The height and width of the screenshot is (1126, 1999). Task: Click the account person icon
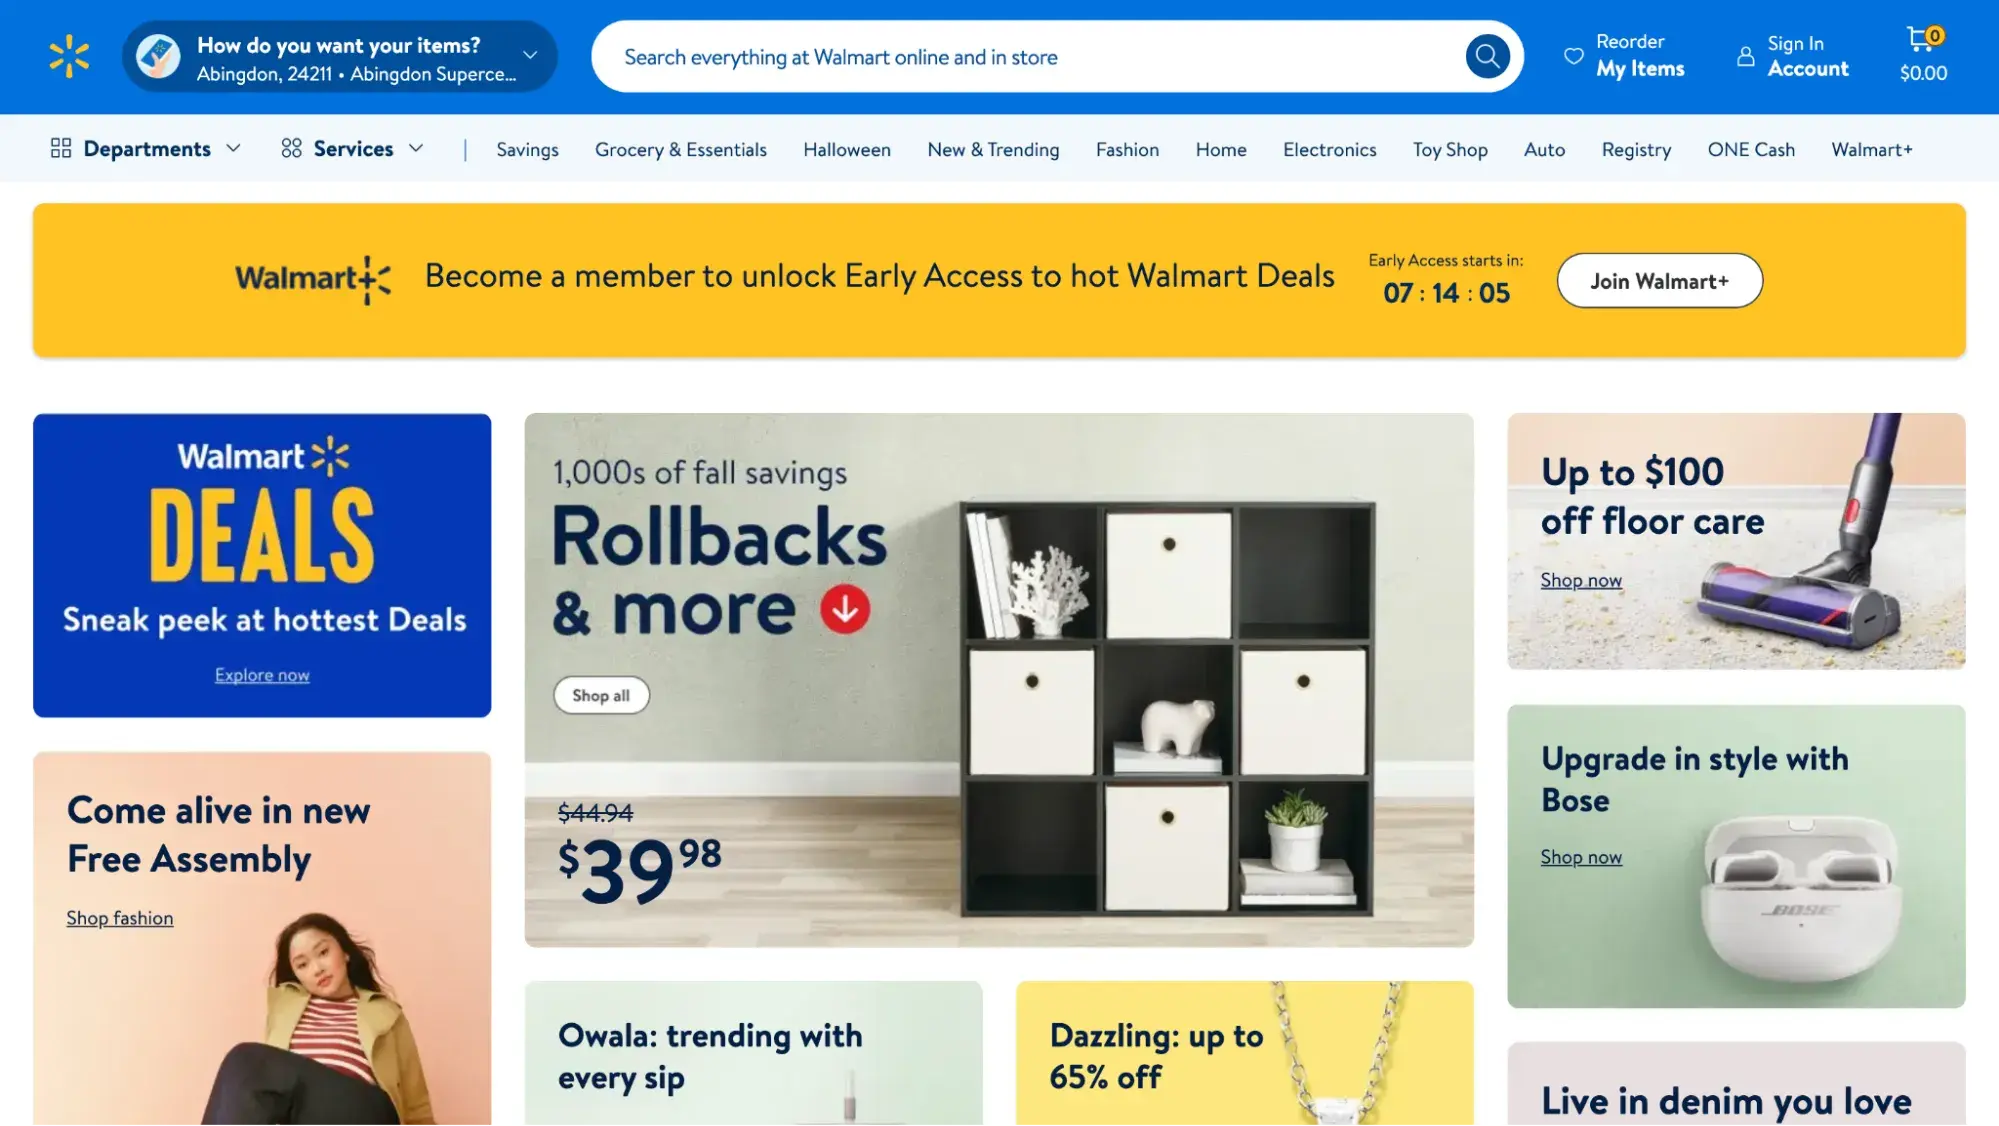1746,55
